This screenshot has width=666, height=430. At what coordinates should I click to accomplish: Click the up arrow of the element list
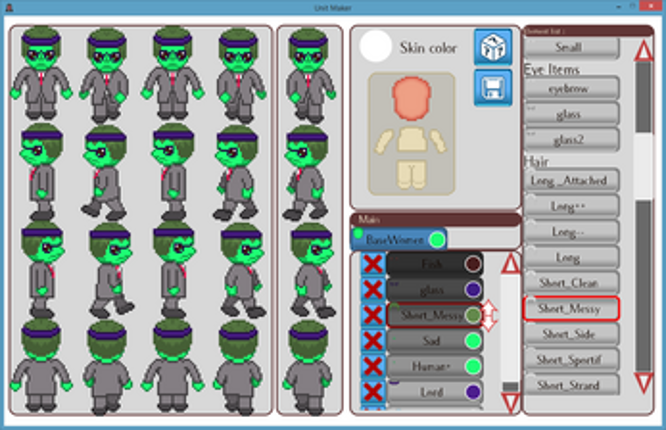click(x=643, y=51)
